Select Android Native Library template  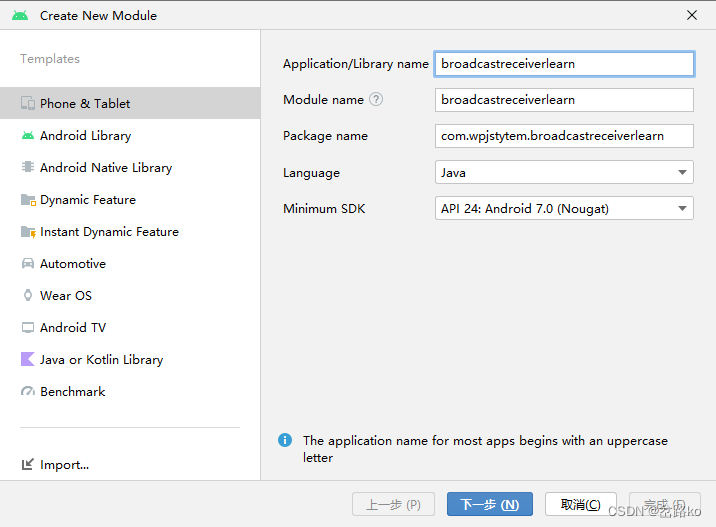pyautogui.click(x=130, y=167)
